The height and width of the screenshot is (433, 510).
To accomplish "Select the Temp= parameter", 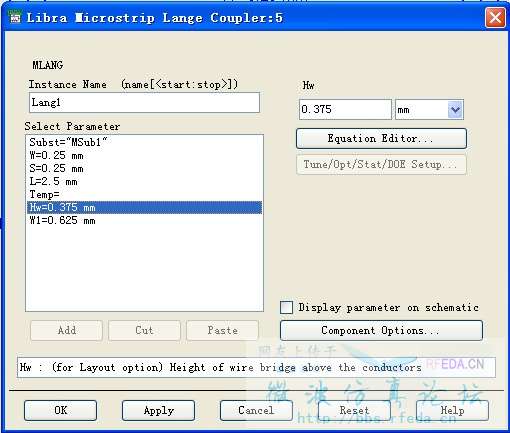I will [x=144, y=194].
